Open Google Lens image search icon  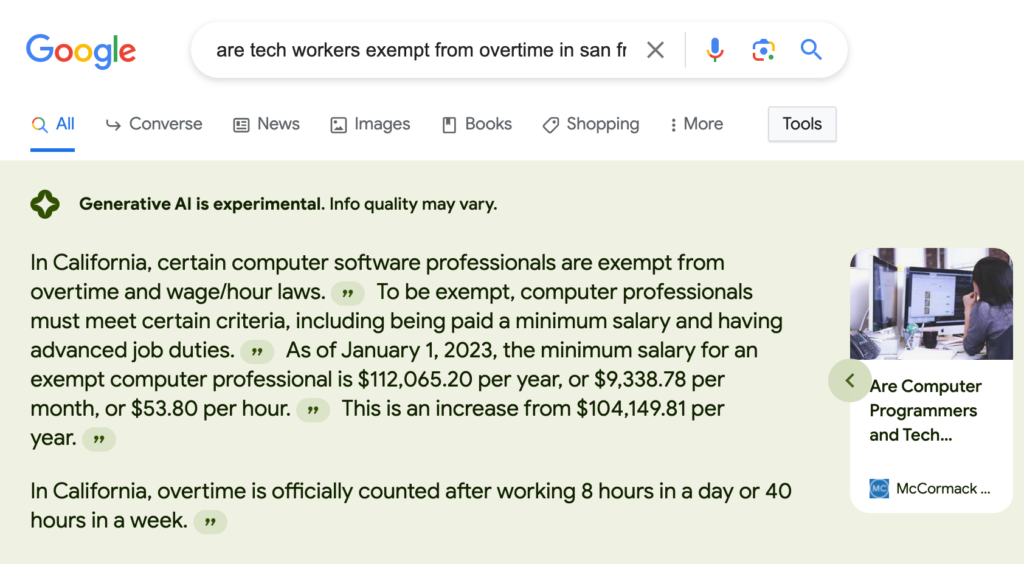tap(763, 50)
